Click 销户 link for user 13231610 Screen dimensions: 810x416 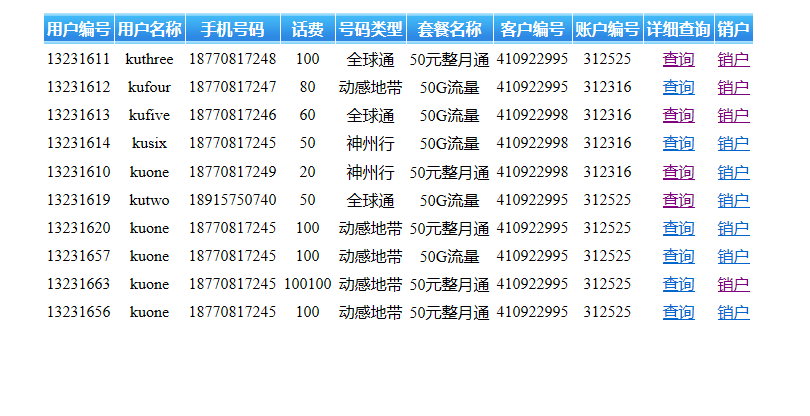[x=733, y=172]
